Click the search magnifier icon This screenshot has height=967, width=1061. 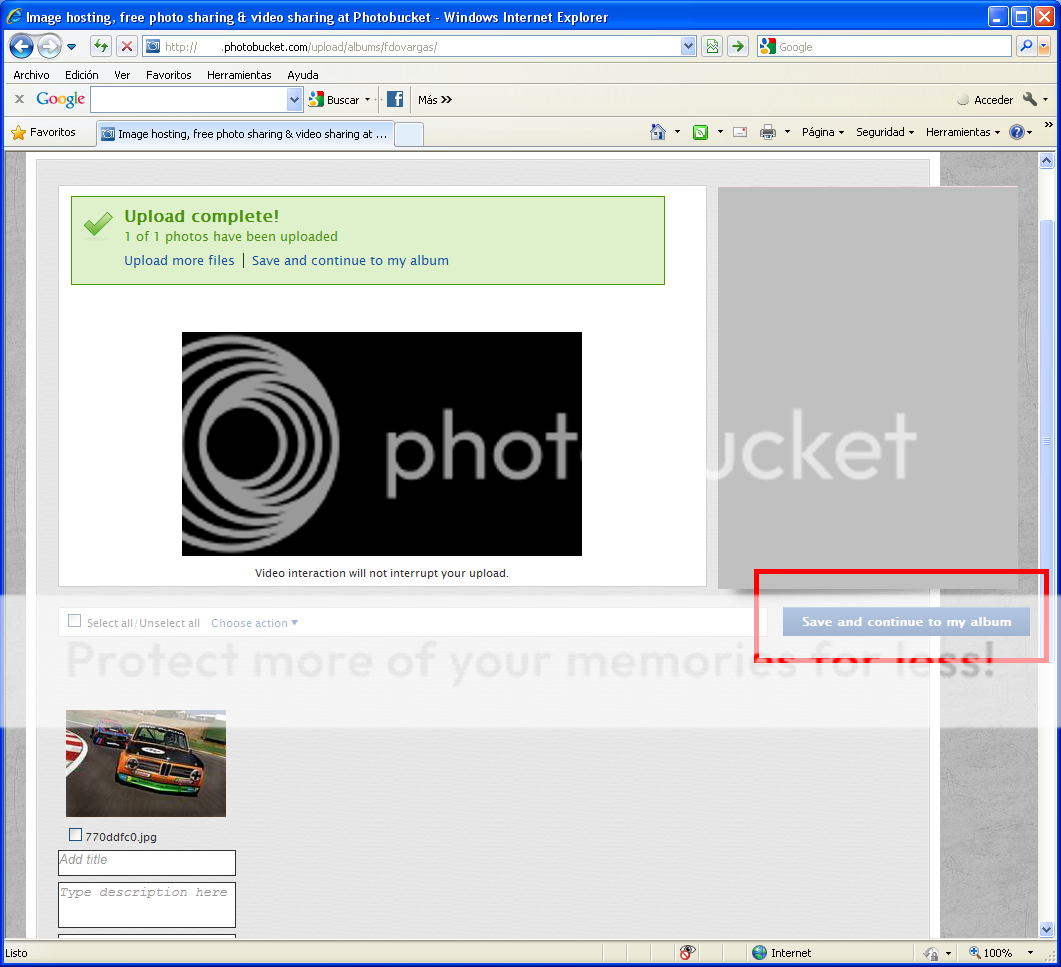(x=1025, y=46)
